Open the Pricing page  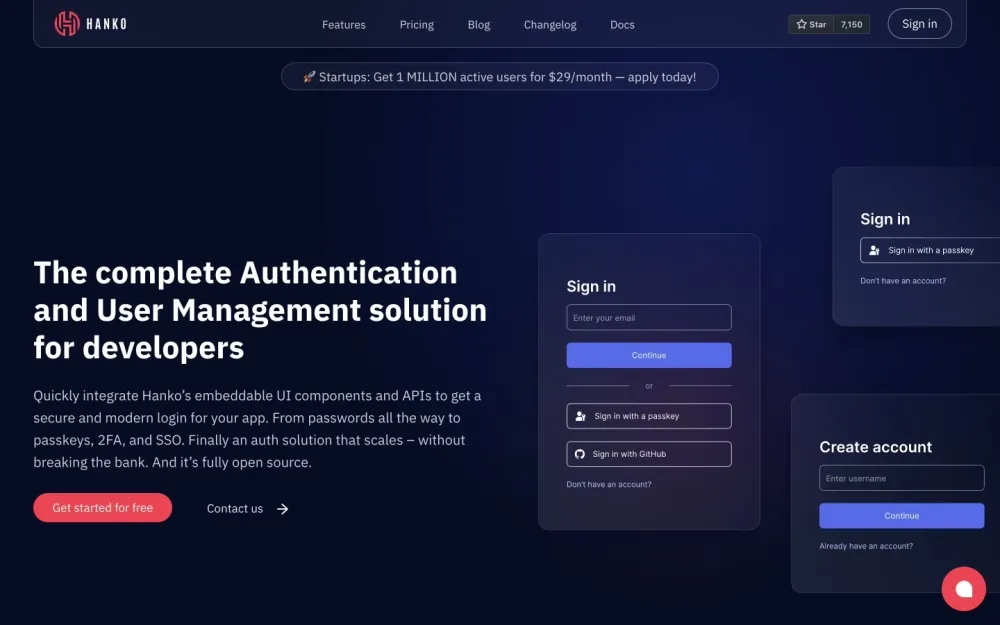pos(416,24)
